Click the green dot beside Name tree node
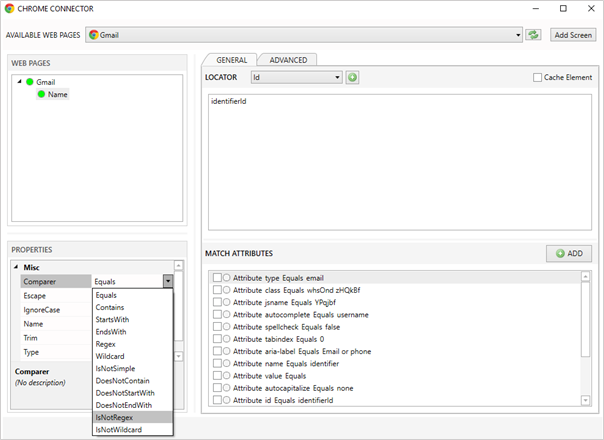The image size is (604, 440). pyautogui.click(x=42, y=94)
